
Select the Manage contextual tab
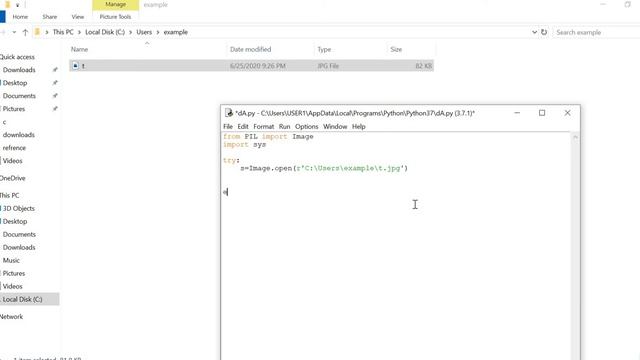pyautogui.click(x=116, y=4)
